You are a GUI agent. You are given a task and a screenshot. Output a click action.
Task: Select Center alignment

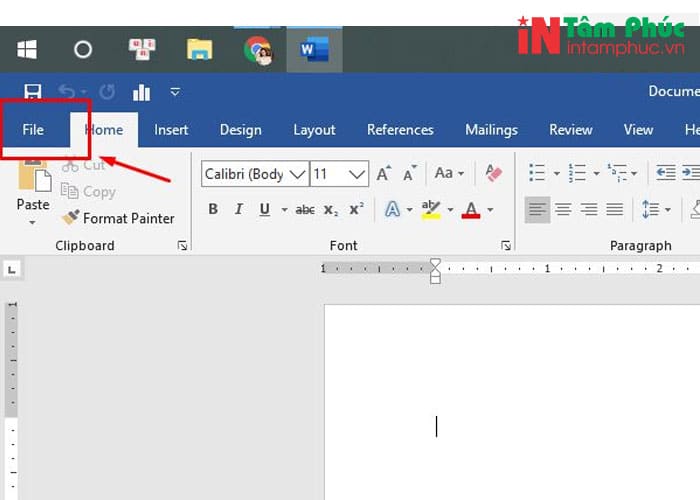(563, 209)
